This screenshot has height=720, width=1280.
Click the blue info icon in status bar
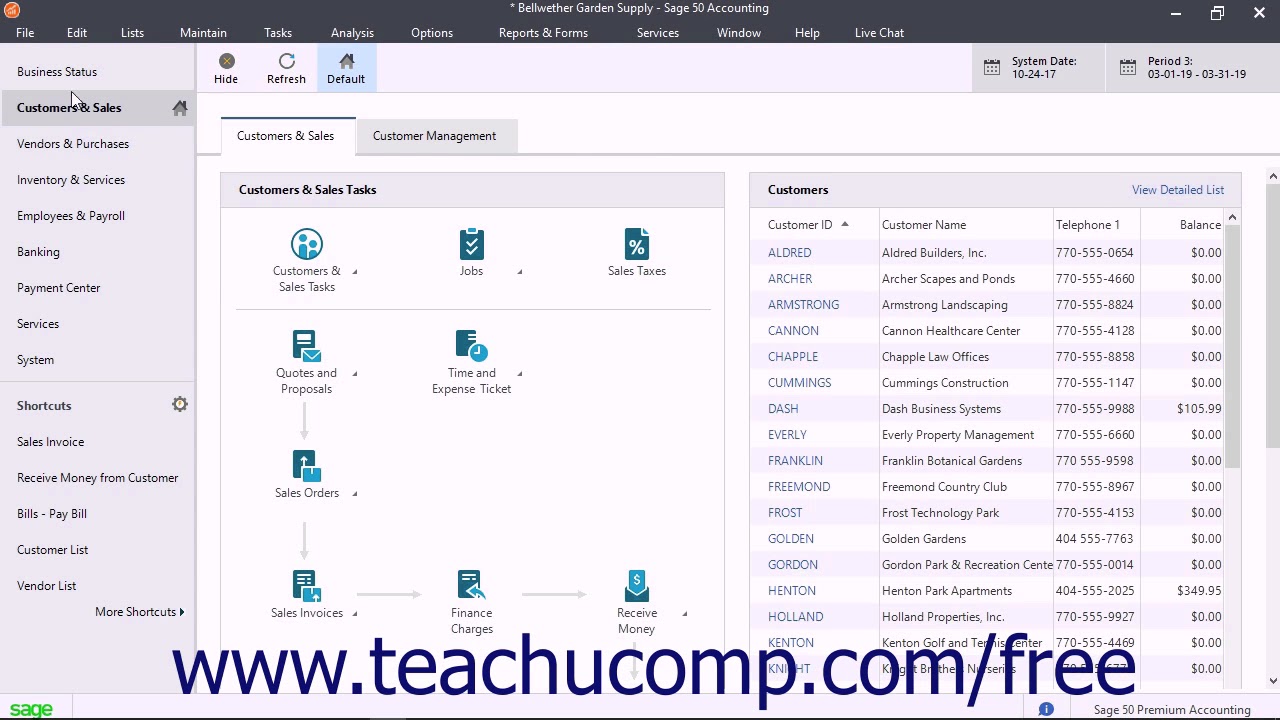(1046, 709)
